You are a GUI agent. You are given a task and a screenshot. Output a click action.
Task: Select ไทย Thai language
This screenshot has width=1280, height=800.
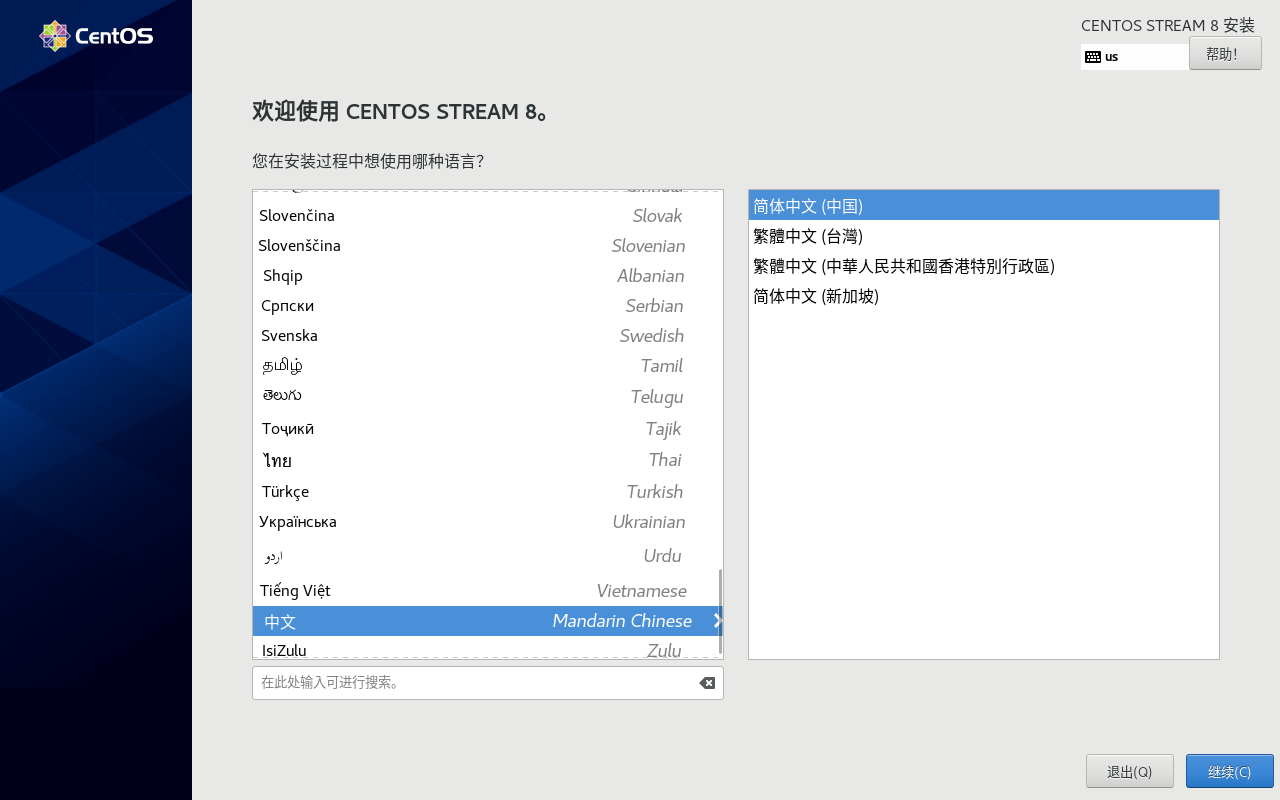(x=487, y=460)
